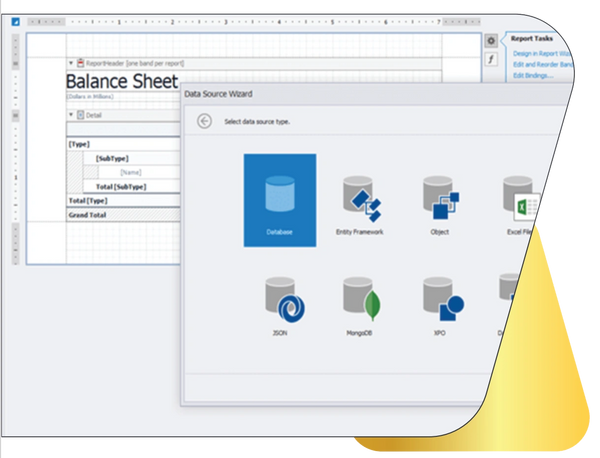Select the Total [Type] cell
This screenshot has width=600, height=458.
pyautogui.click(x=87, y=200)
